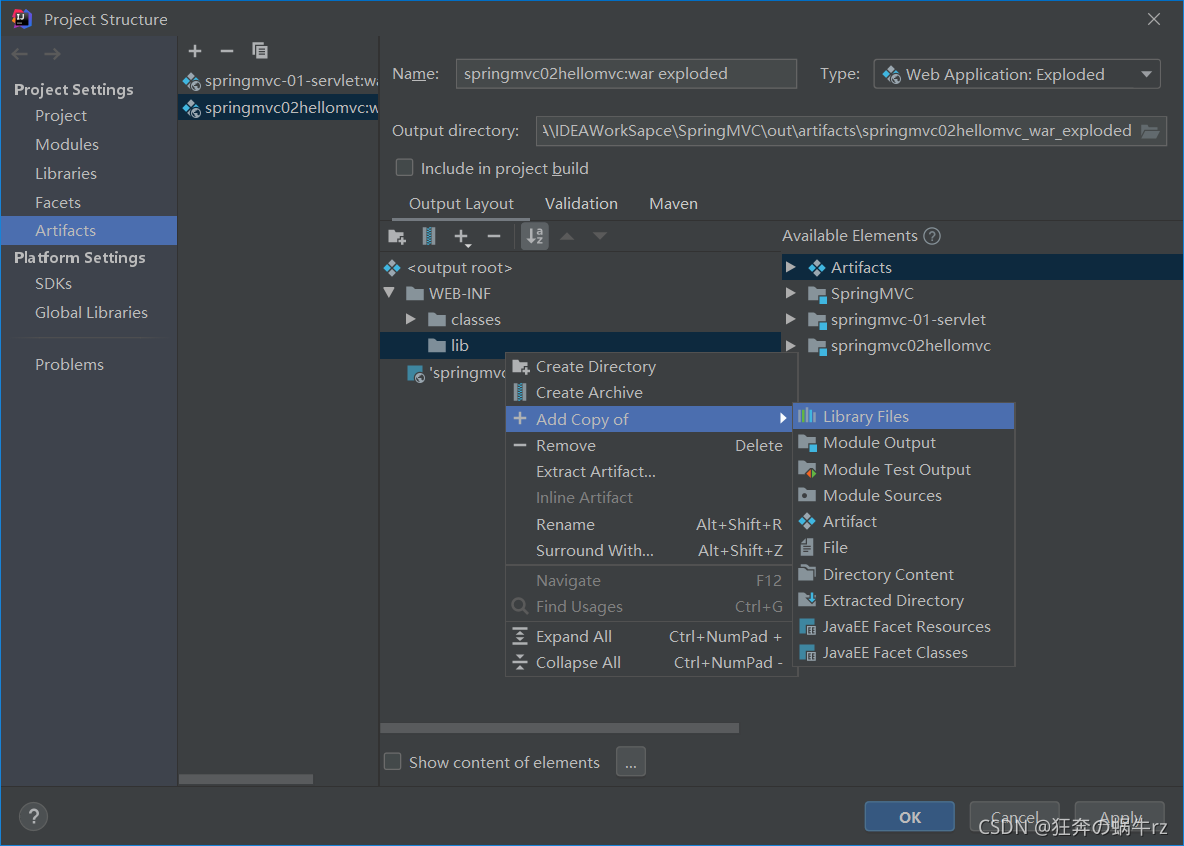Open Project settings section
This screenshot has width=1184, height=846.
tap(61, 116)
